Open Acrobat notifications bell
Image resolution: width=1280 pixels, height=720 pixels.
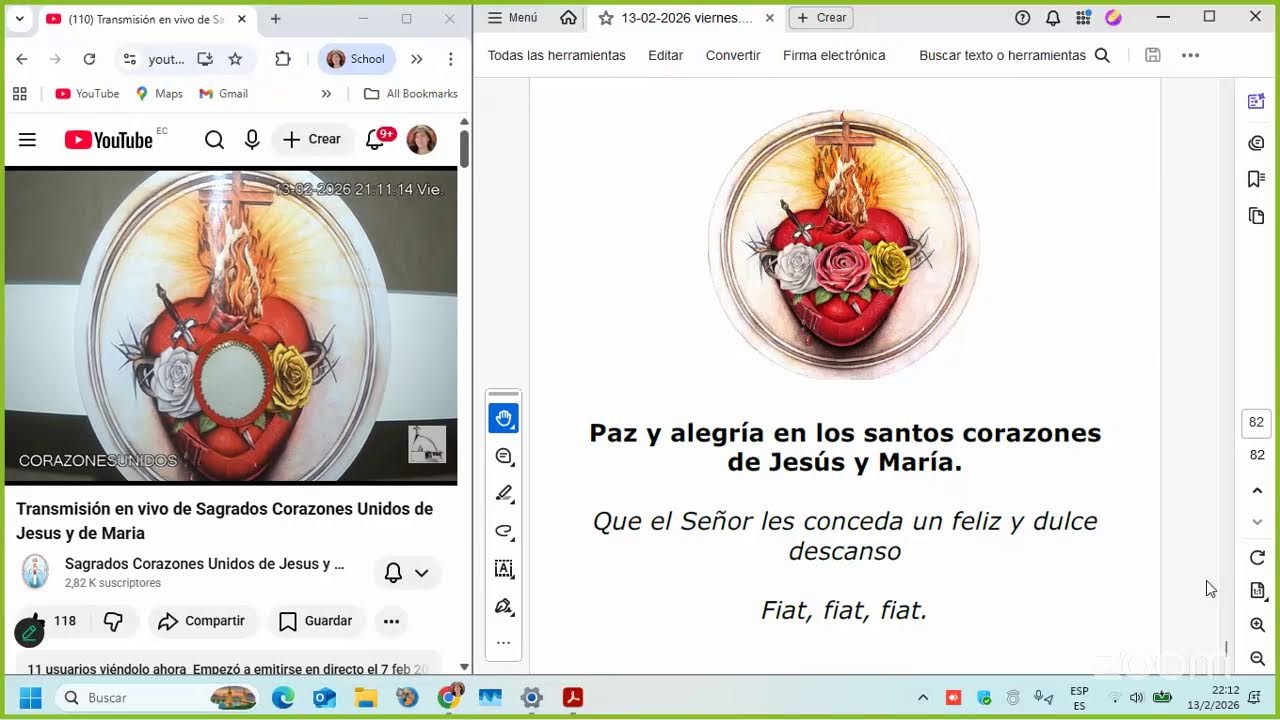click(1053, 17)
